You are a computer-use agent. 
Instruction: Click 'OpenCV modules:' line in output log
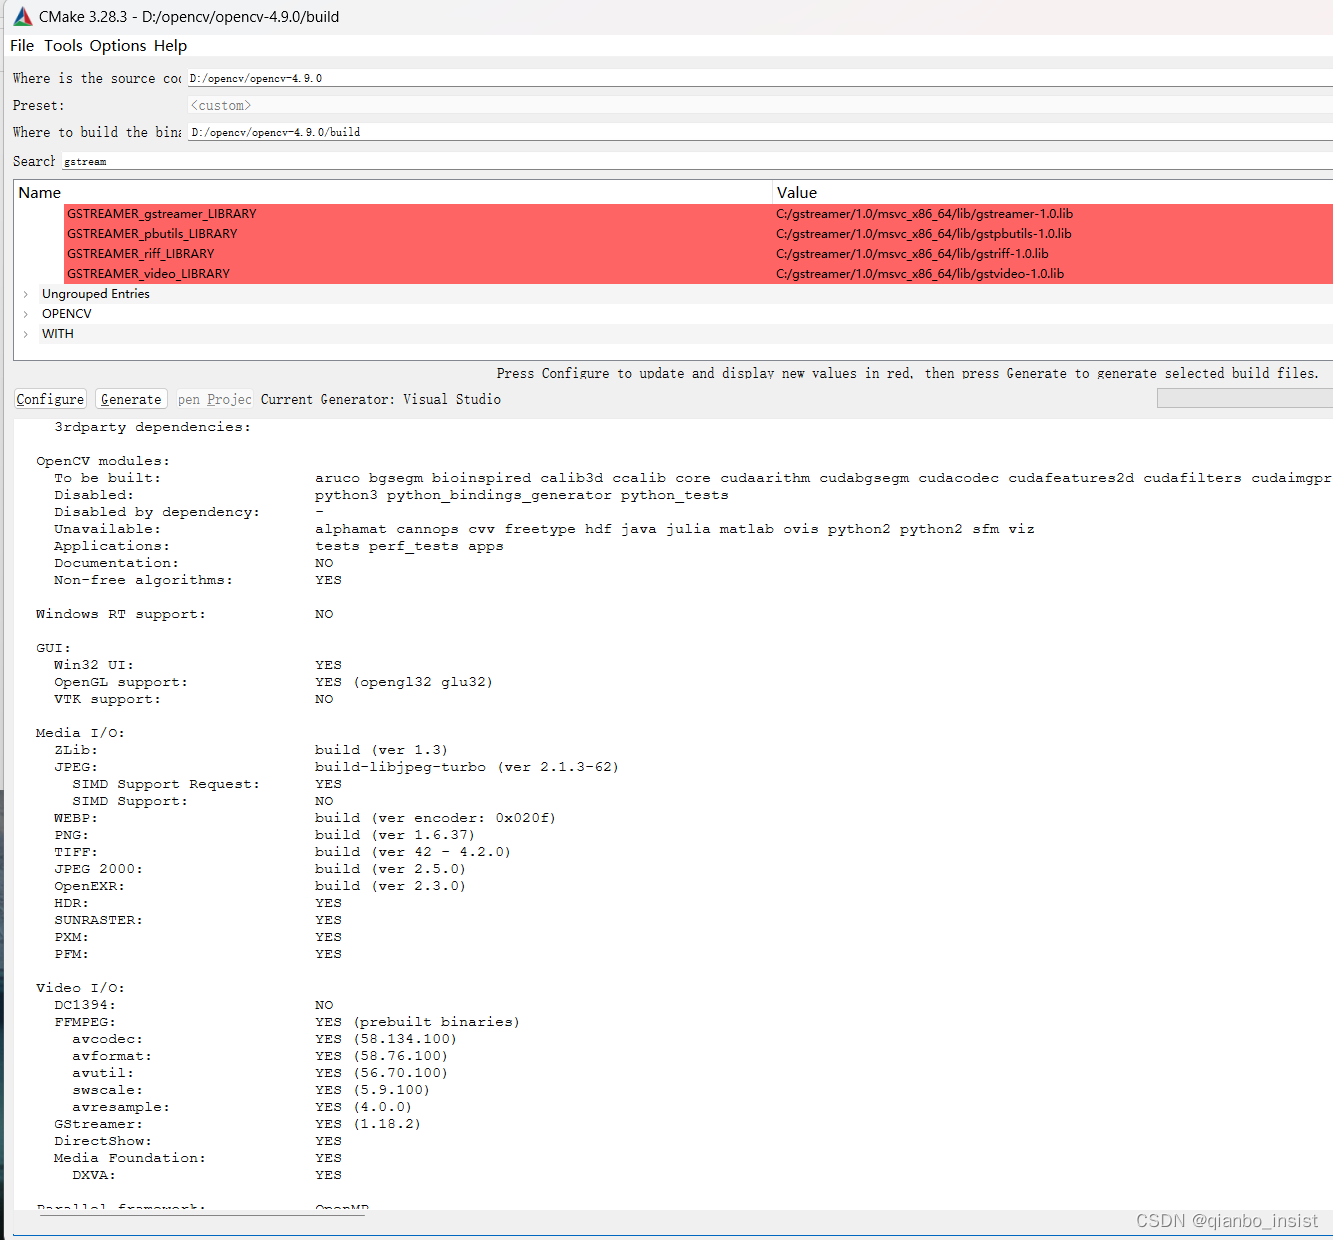click(x=103, y=461)
